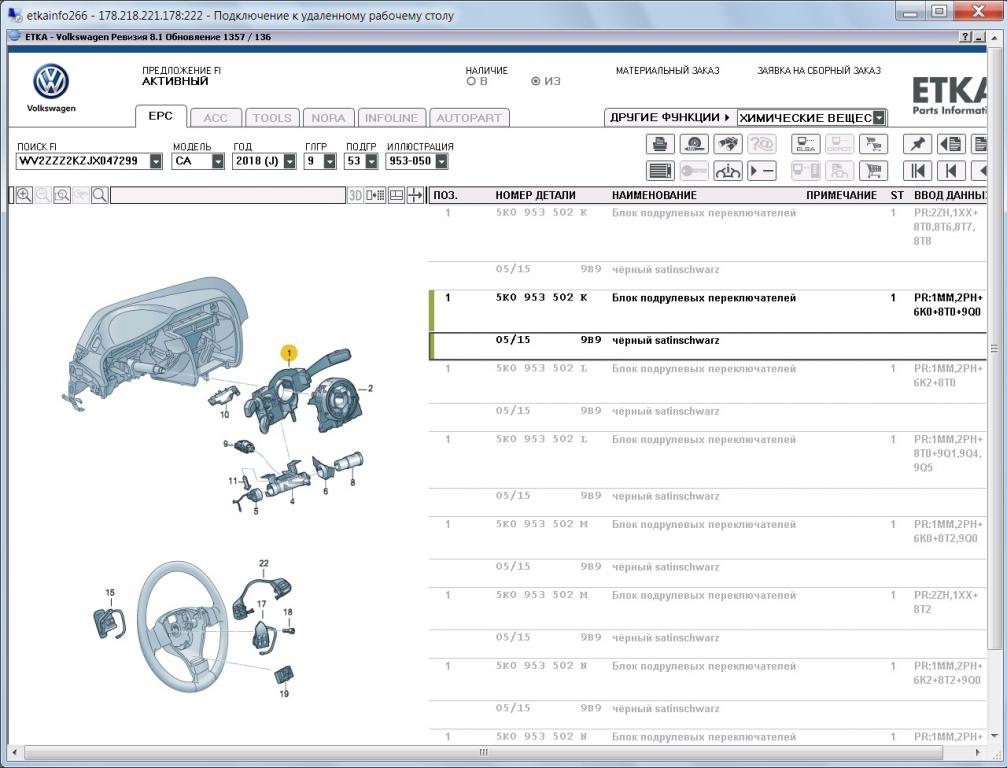Switch to the EPC tab
Image resolution: width=1007 pixels, height=768 pixels.
coord(161,116)
